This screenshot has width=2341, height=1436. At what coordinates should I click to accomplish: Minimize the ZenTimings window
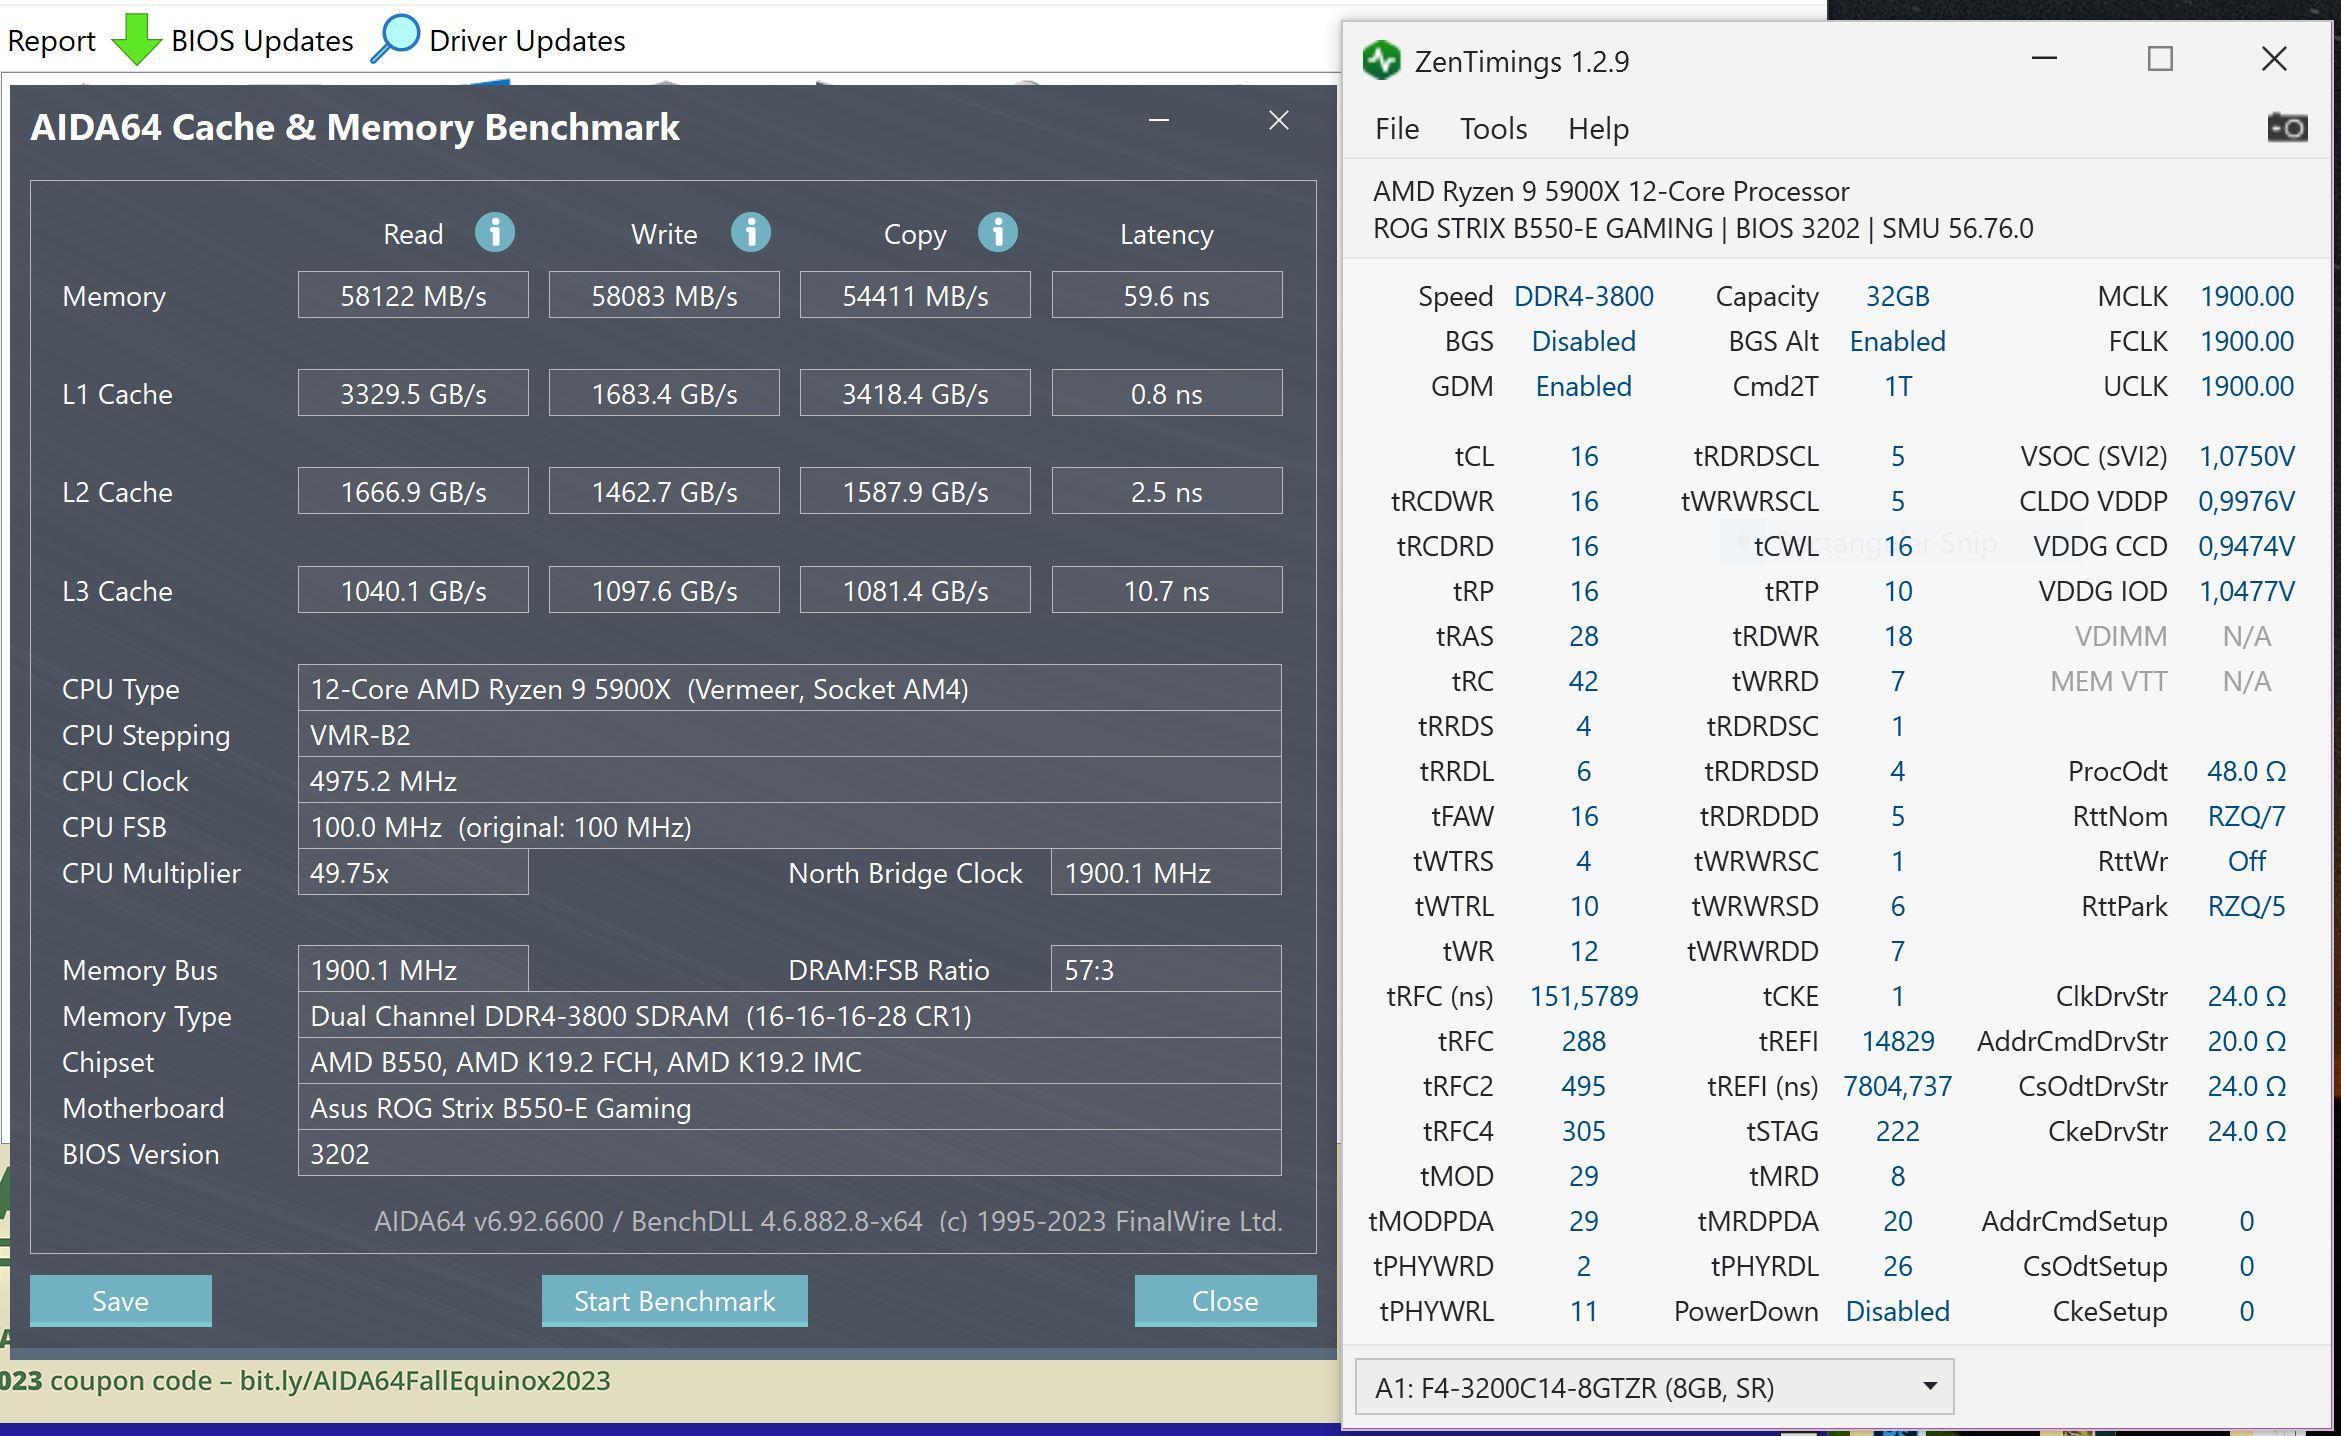(x=2044, y=59)
